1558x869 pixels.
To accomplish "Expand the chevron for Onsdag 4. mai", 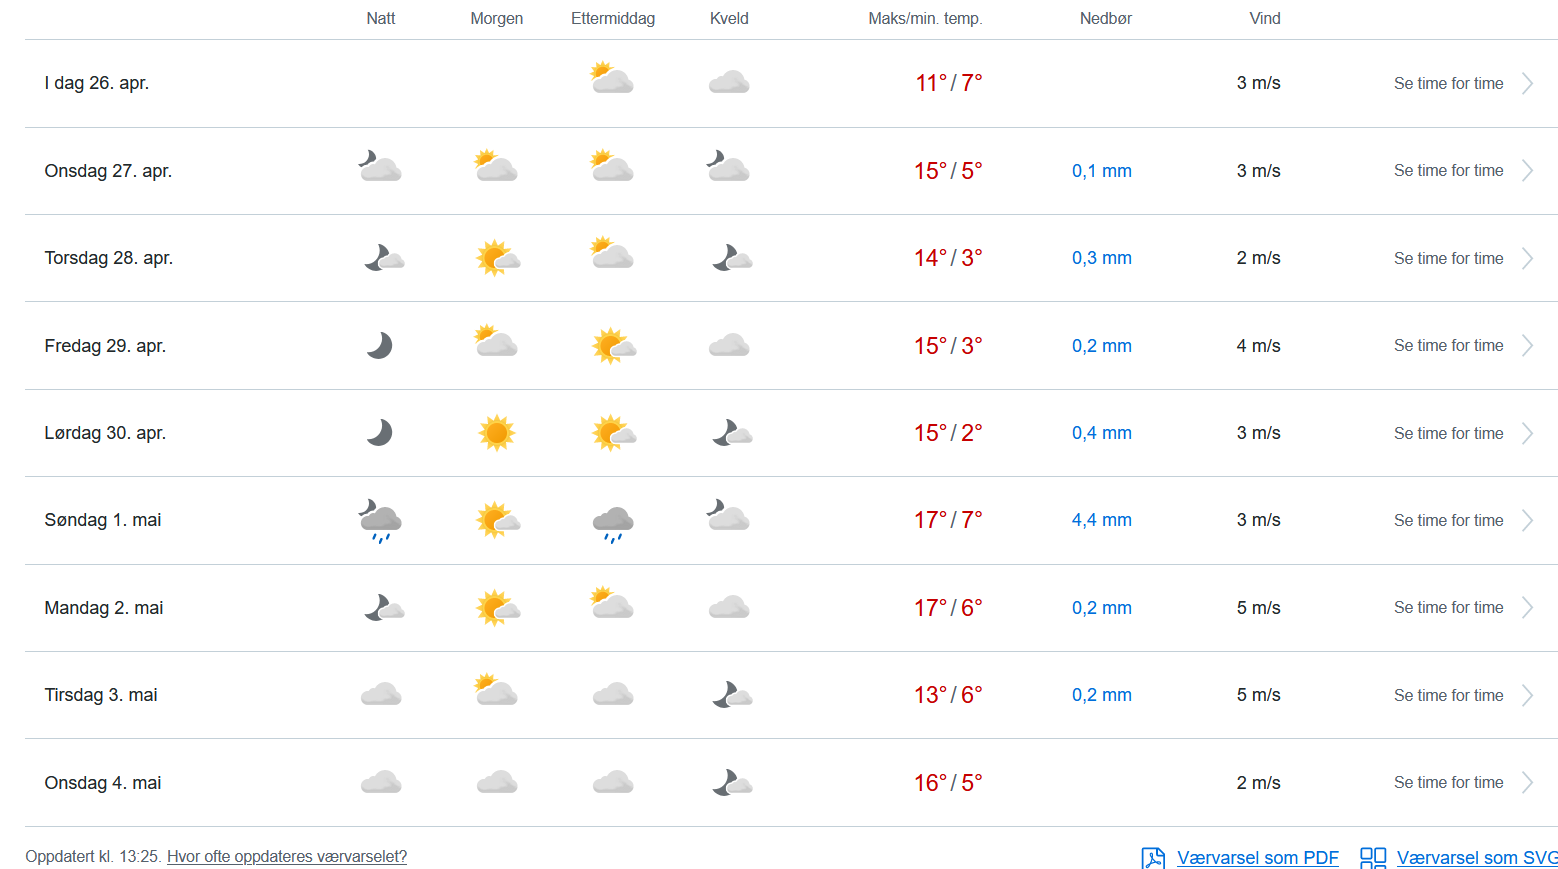I will (x=1528, y=783).
